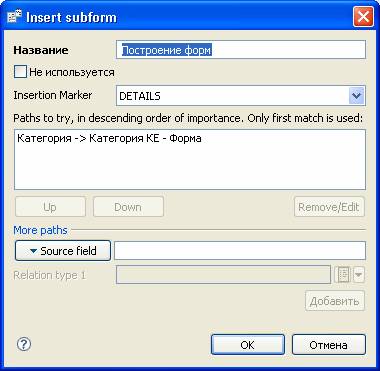380x371 pixels.
Task: Click the Source field arrow button
Action: point(63,251)
